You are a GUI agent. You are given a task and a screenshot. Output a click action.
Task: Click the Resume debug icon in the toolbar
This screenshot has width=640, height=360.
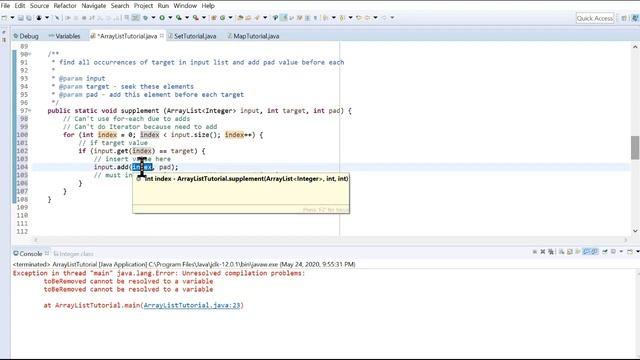(x=67, y=18)
